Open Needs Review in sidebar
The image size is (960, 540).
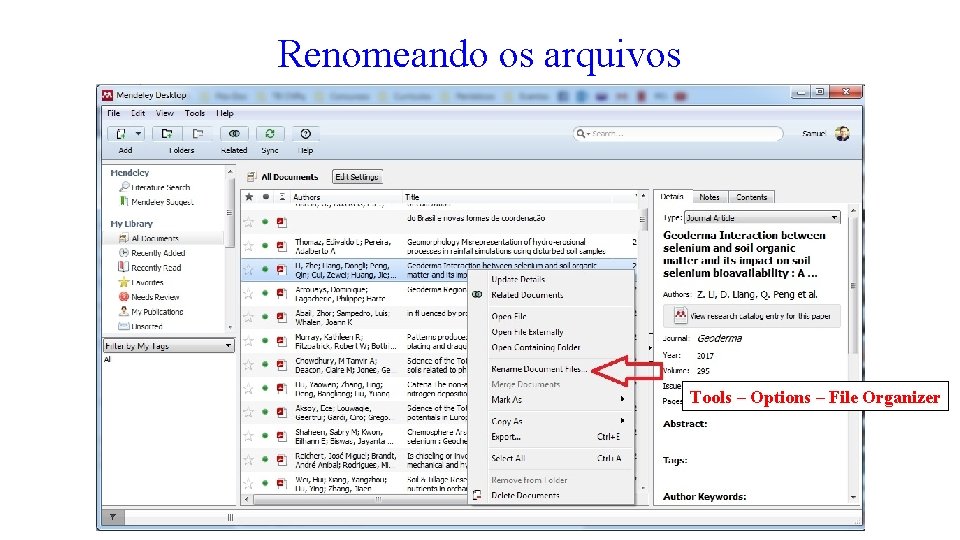point(155,297)
